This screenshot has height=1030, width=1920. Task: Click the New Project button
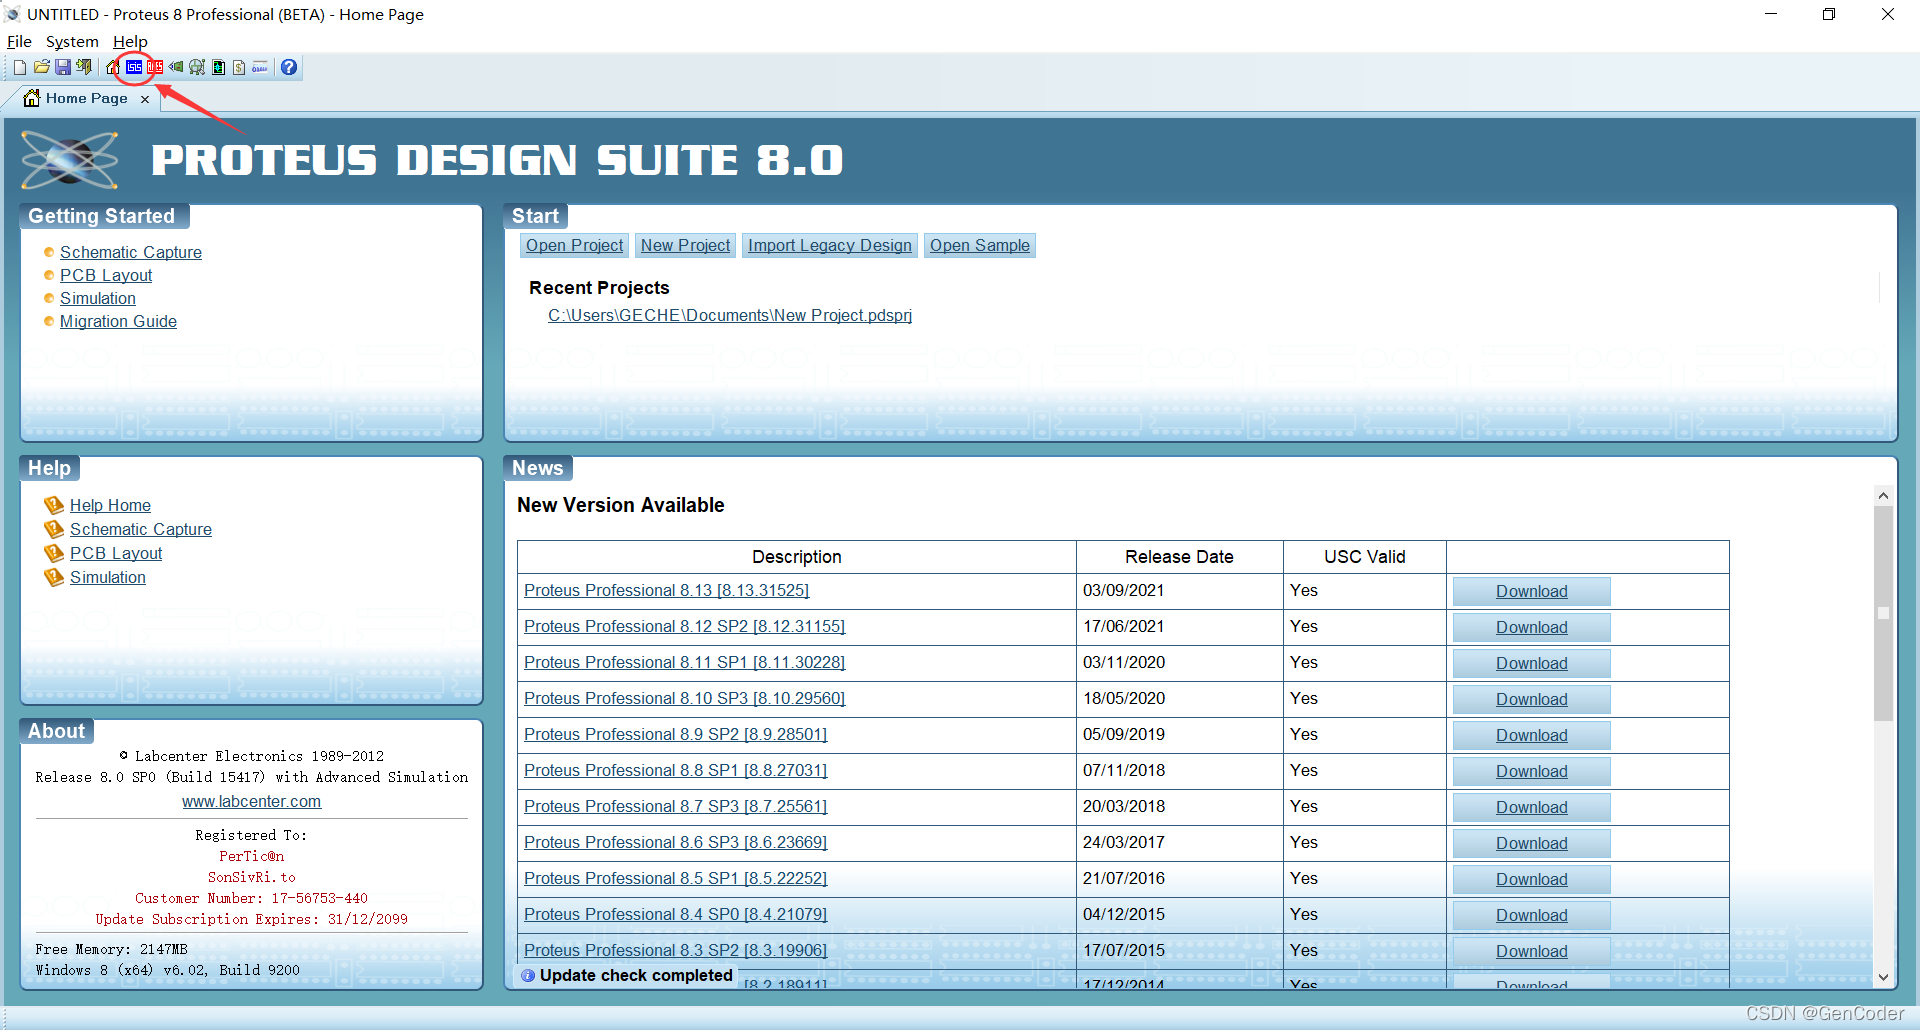[x=686, y=245]
